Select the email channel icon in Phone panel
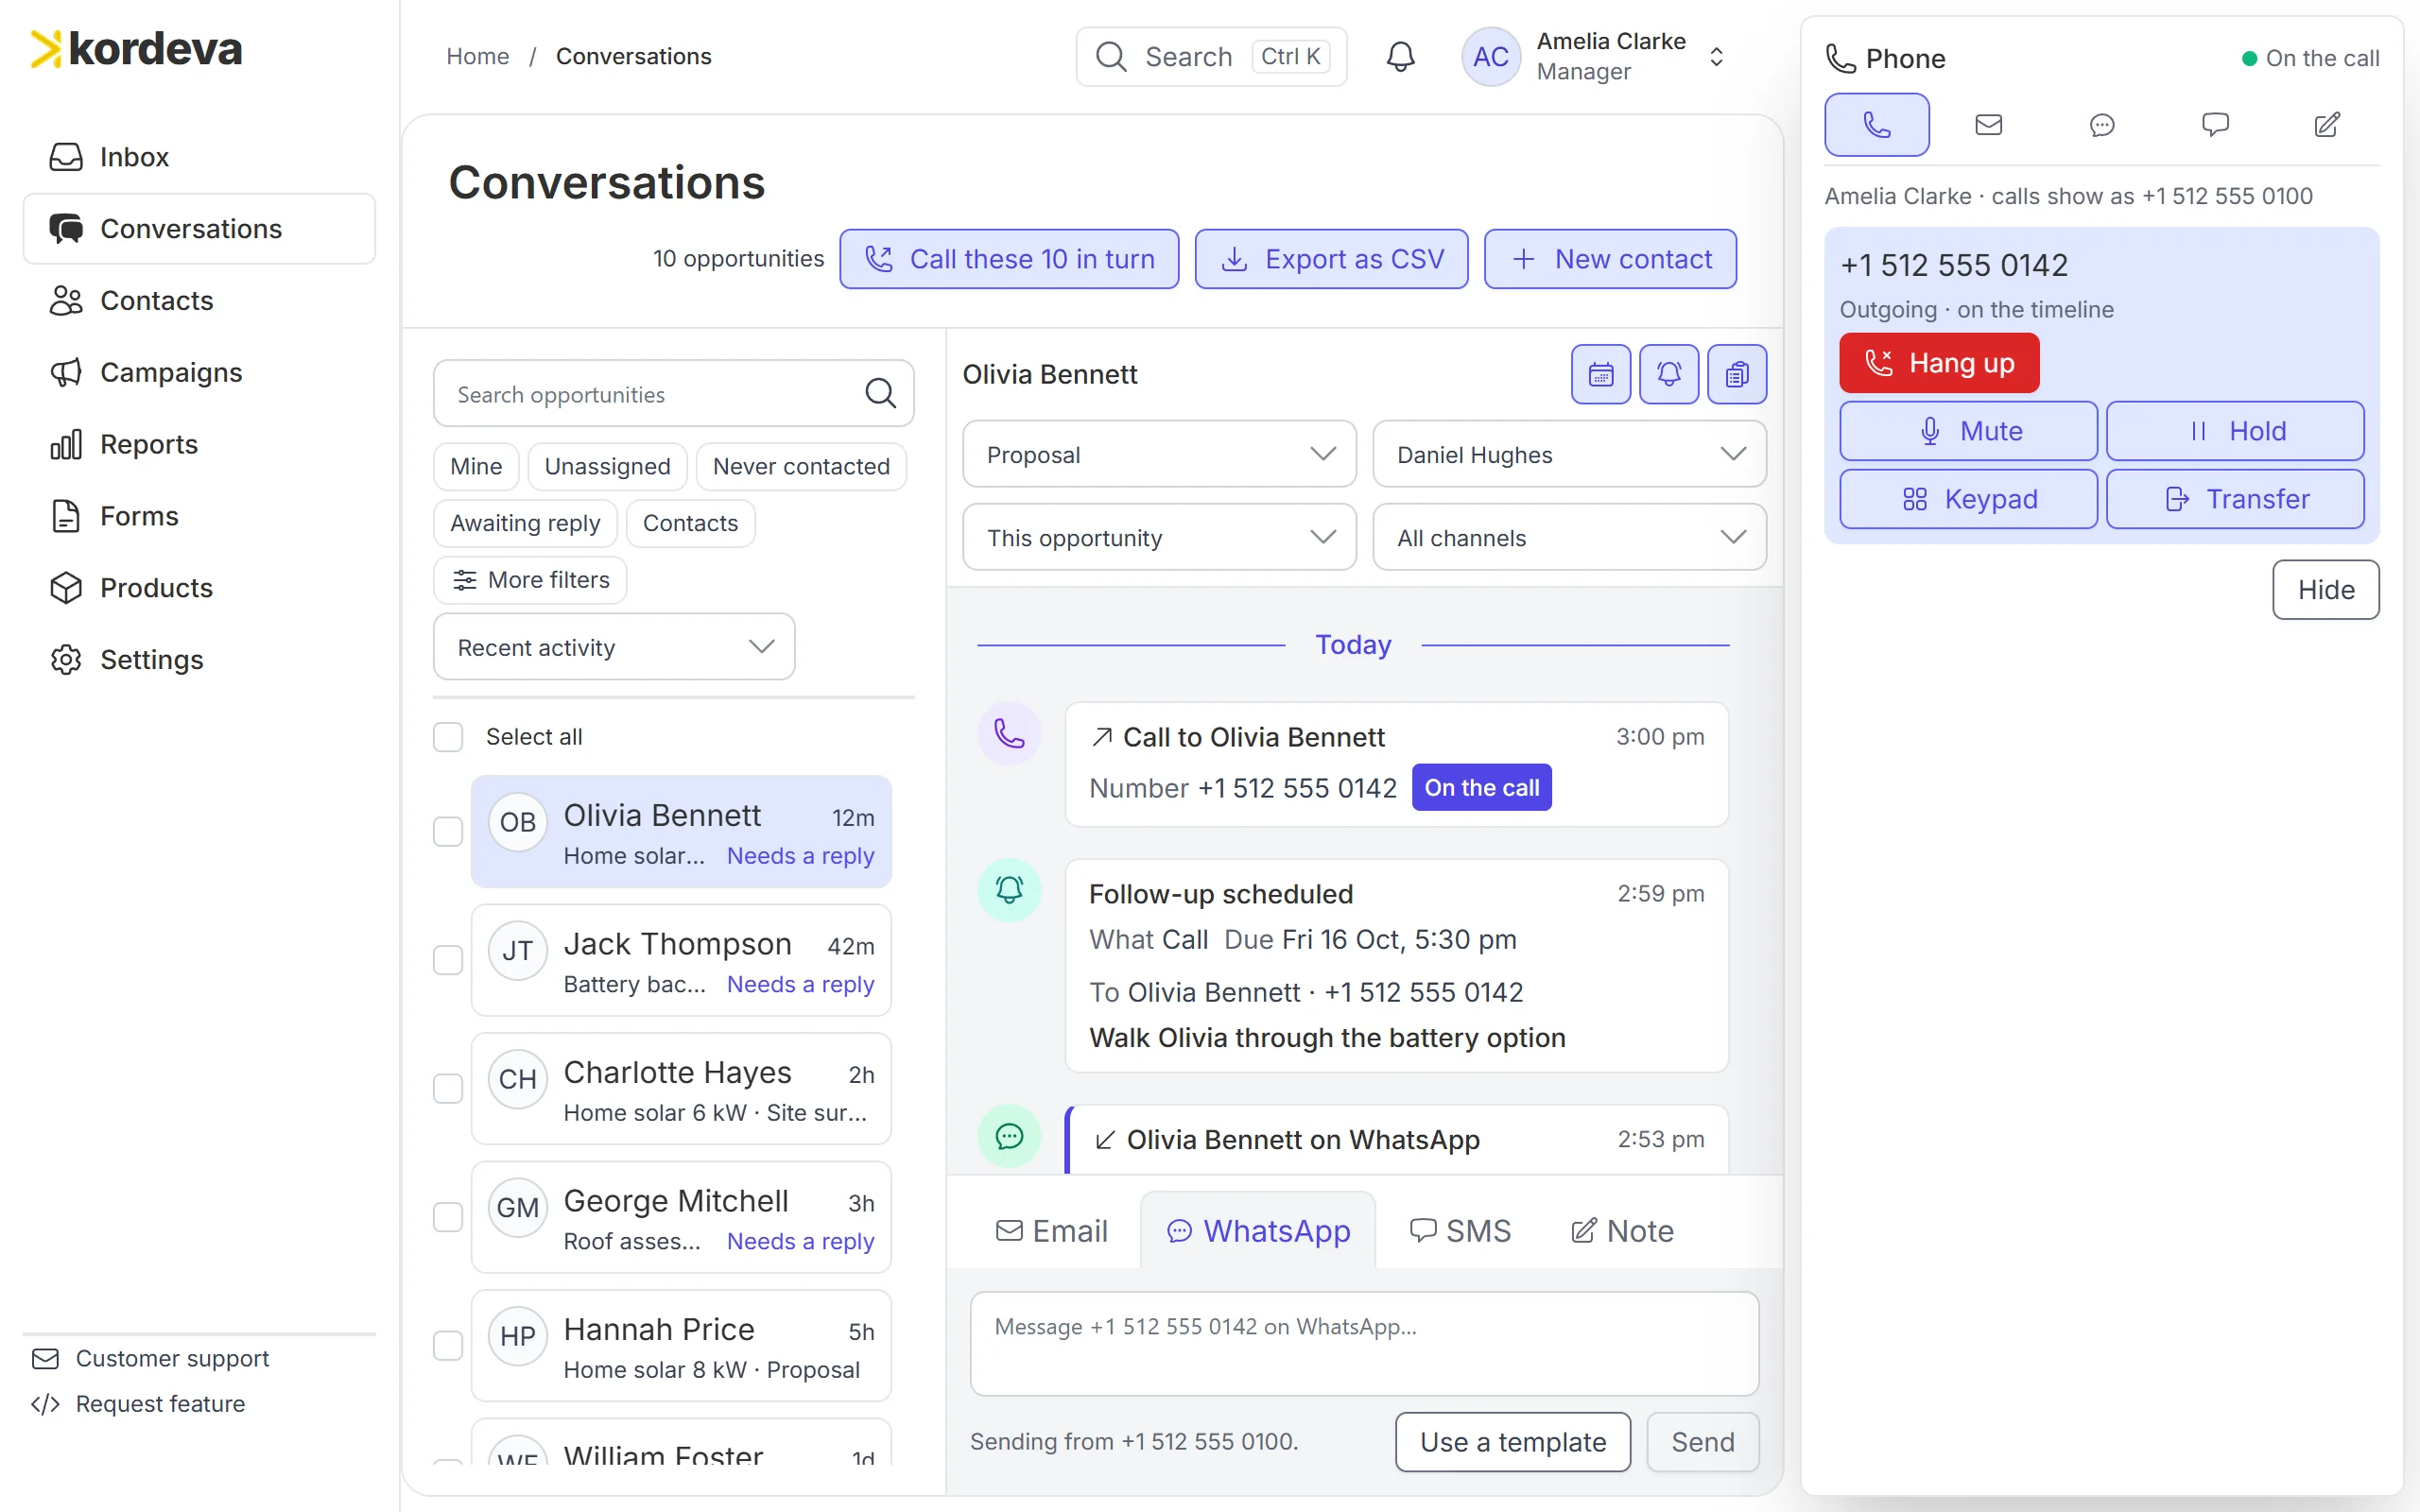The height and width of the screenshot is (1512, 2420). coord(1988,125)
